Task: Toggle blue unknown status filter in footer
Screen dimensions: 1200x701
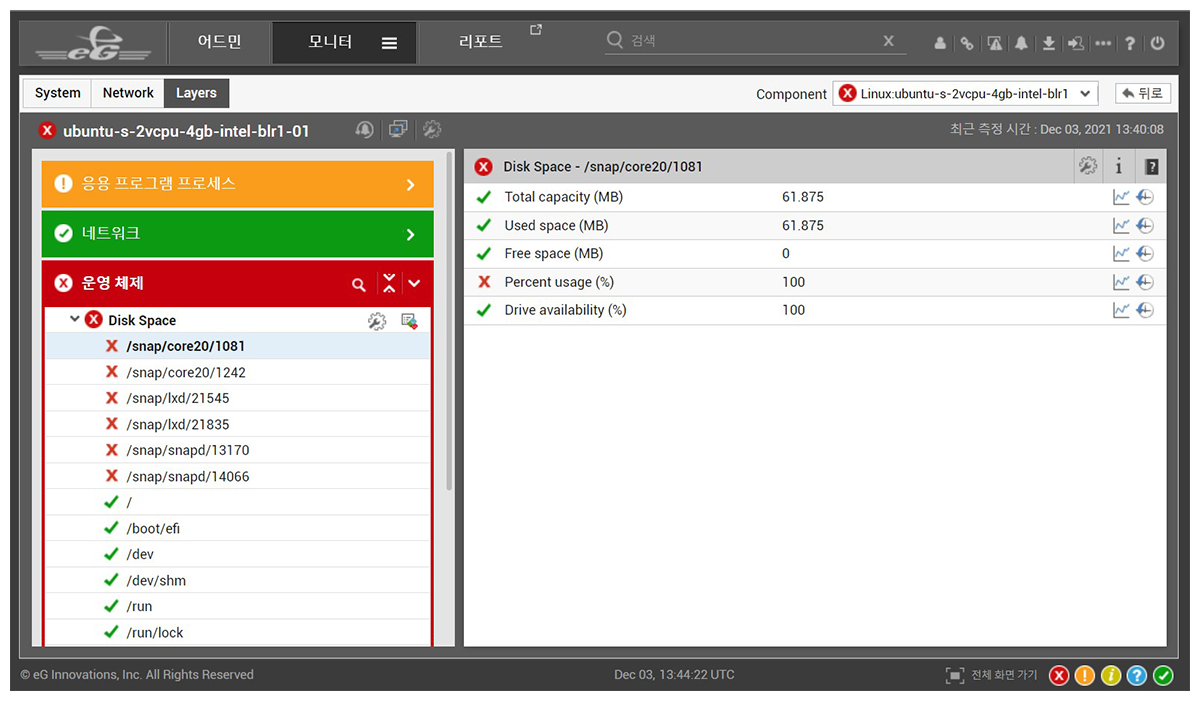Action: (x=1136, y=675)
